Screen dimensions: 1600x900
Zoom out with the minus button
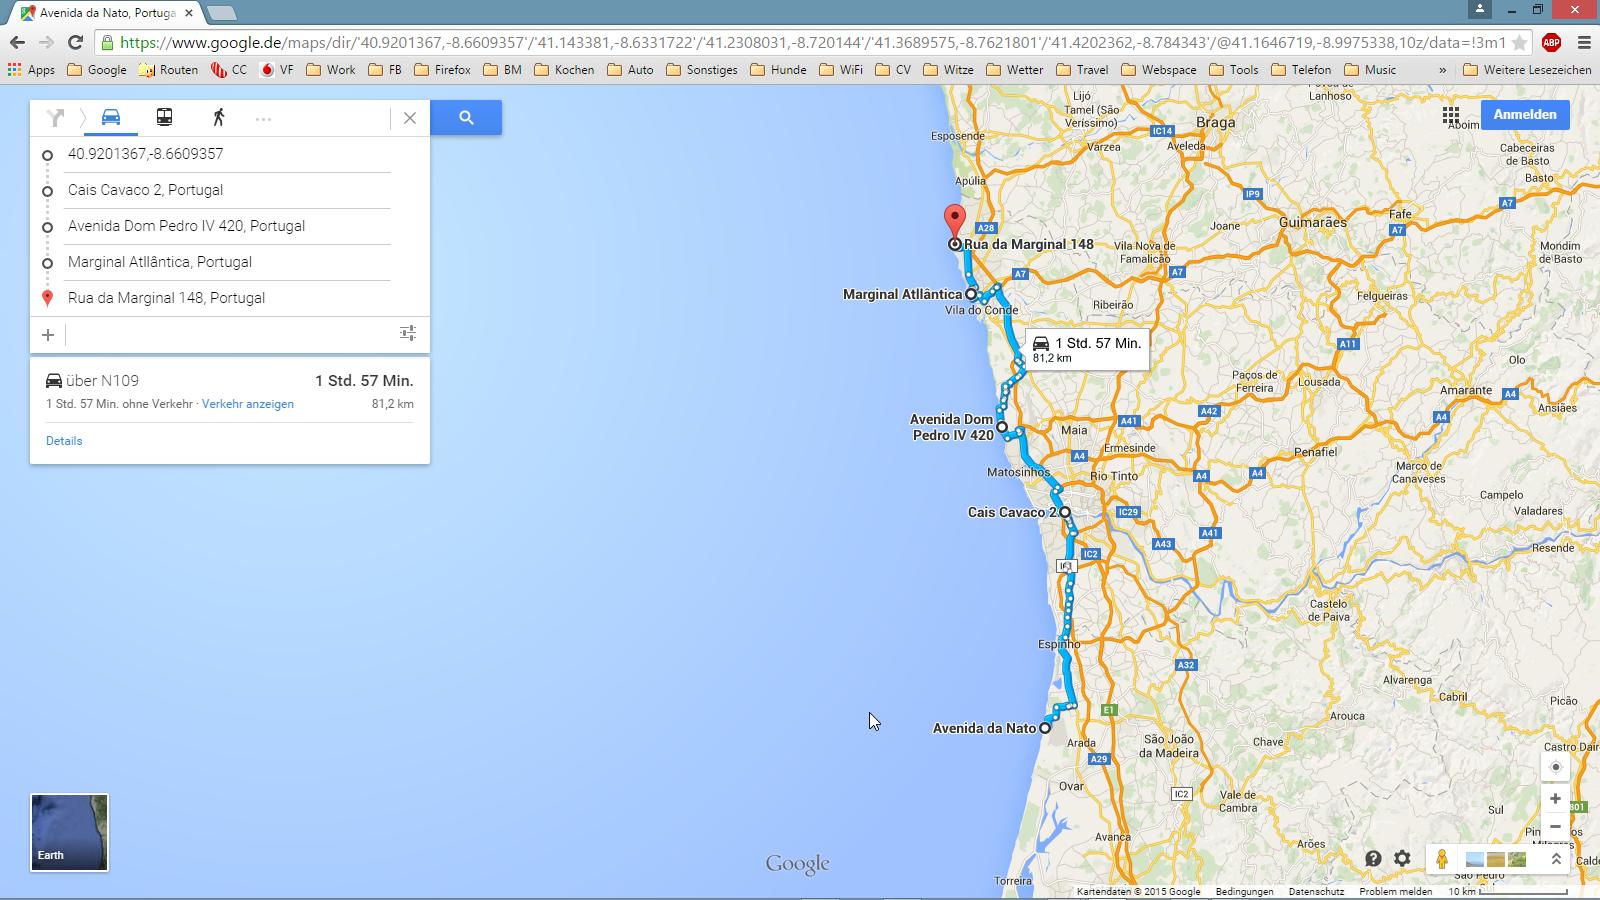point(1555,827)
